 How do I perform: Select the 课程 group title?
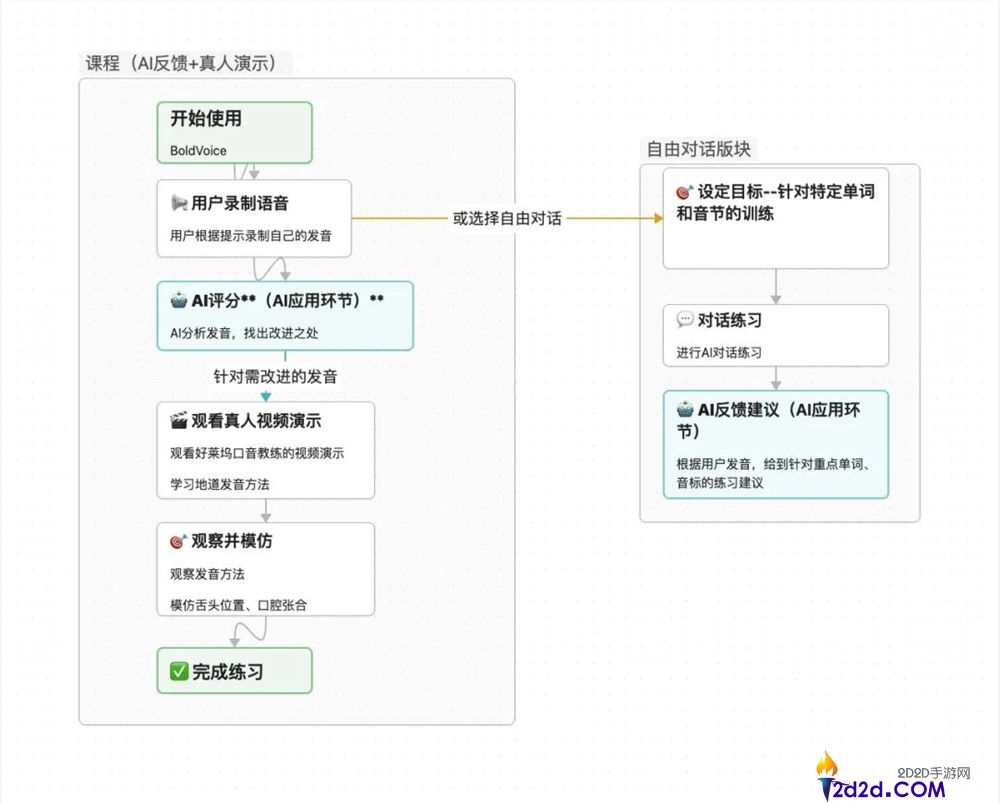[182, 62]
